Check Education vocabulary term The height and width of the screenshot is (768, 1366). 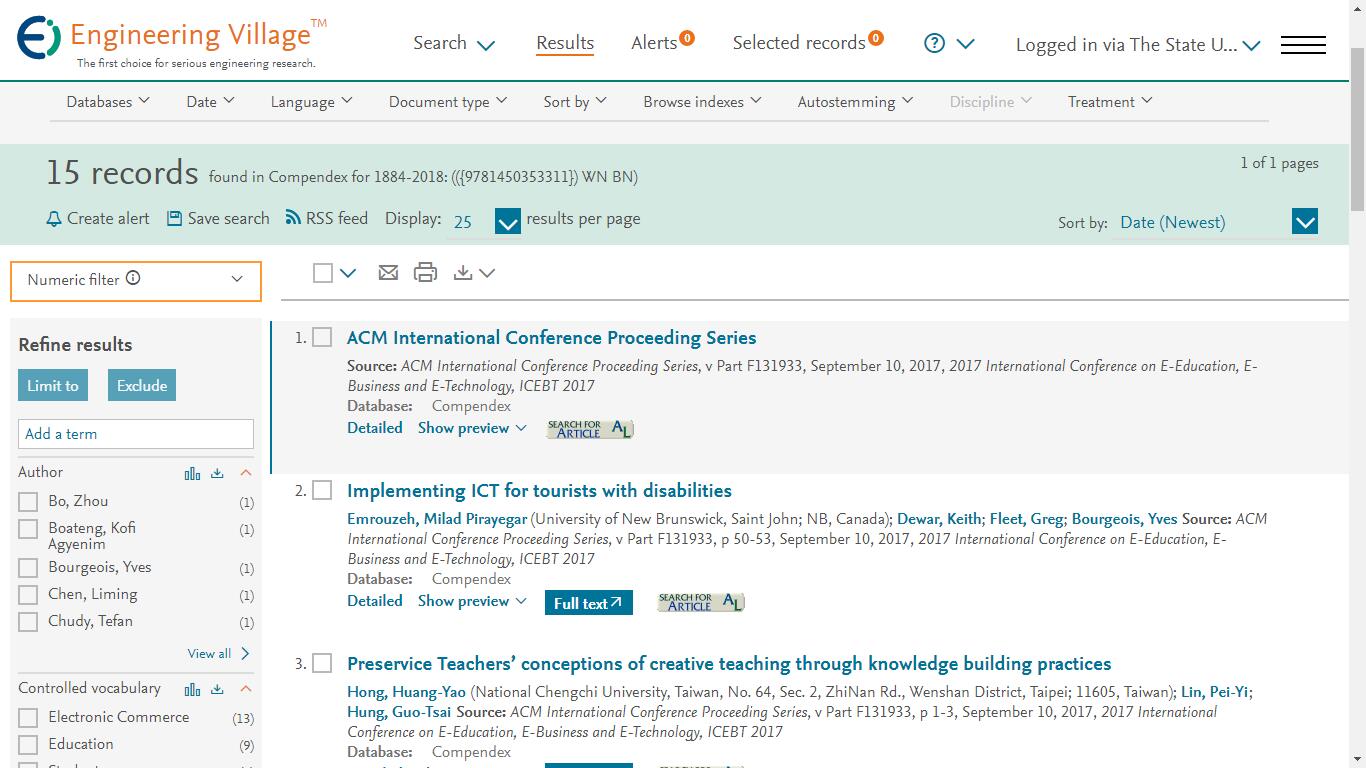click(28, 745)
